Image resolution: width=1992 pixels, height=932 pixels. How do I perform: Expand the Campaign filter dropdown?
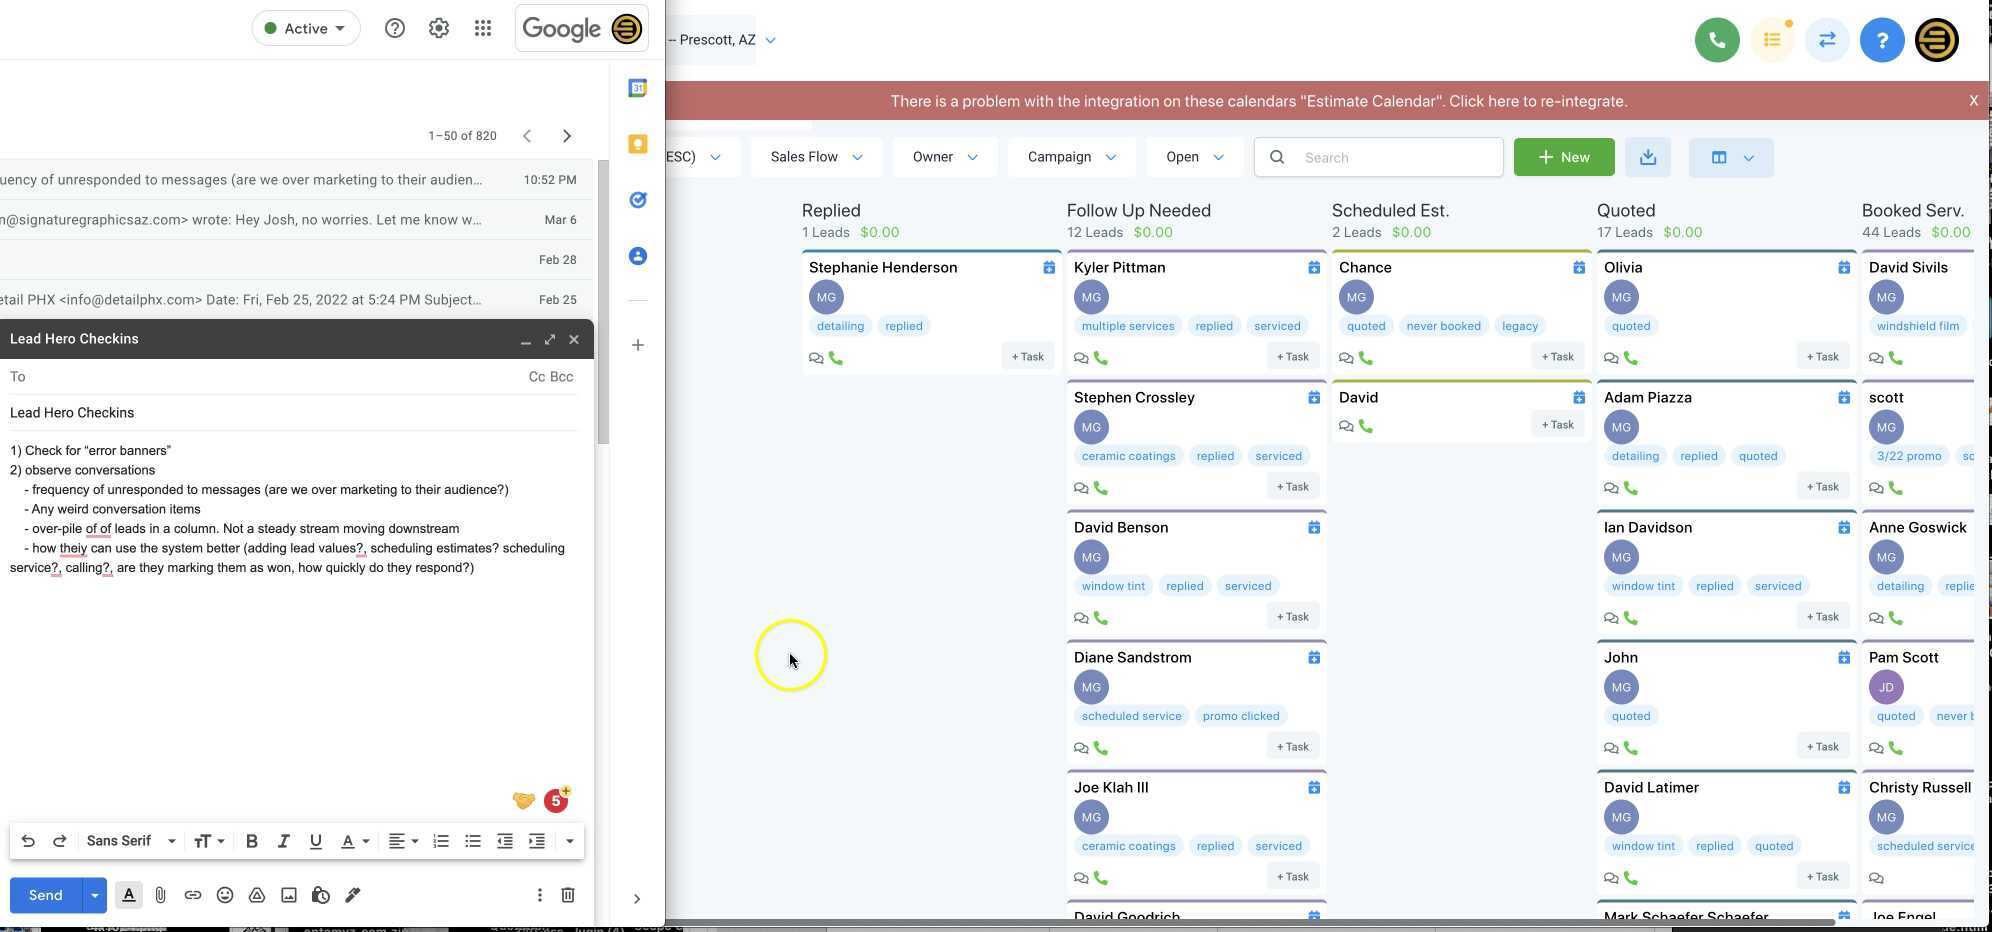(x=1071, y=157)
